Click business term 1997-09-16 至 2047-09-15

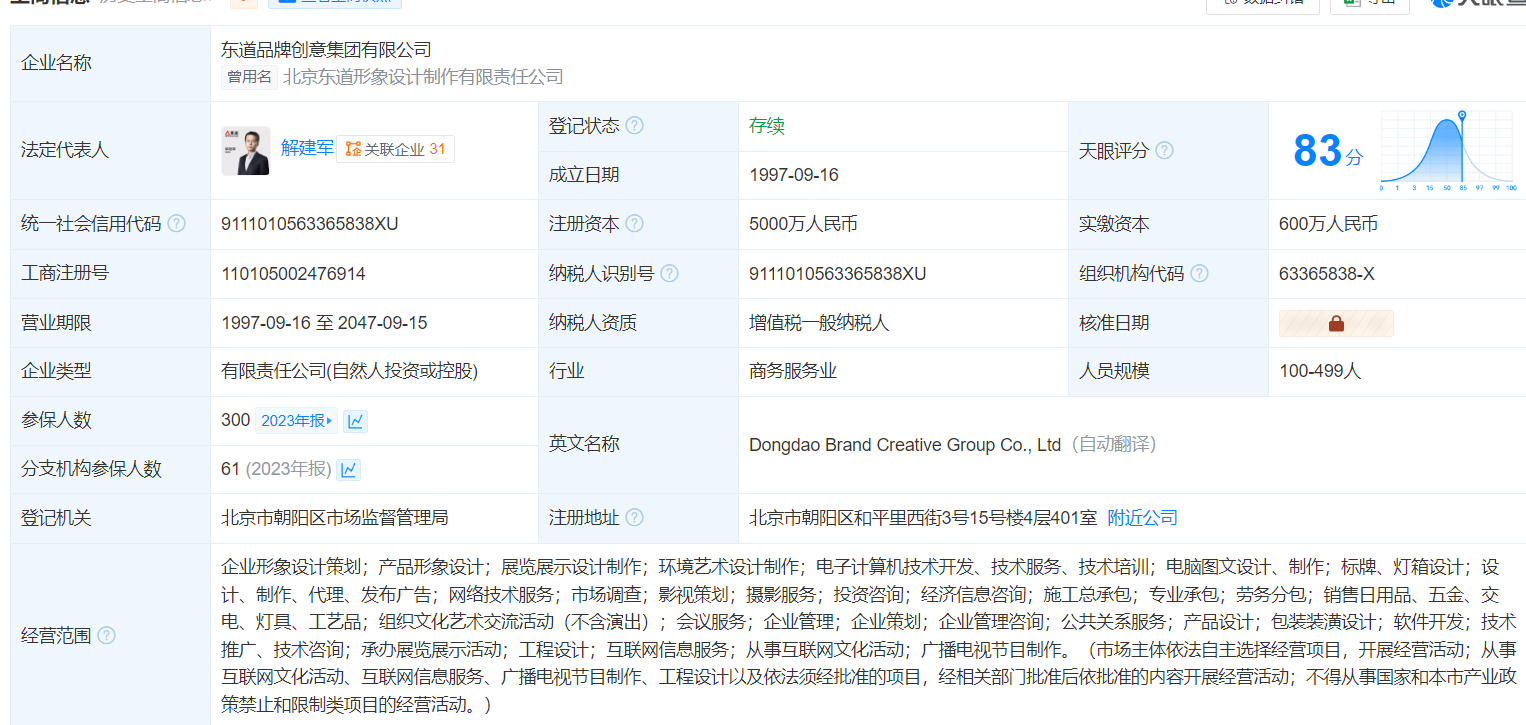[324, 323]
